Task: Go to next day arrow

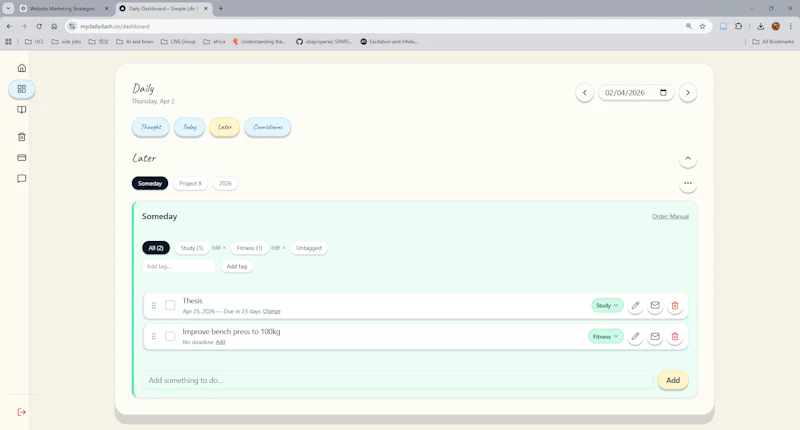Action: [x=688, y=93]
